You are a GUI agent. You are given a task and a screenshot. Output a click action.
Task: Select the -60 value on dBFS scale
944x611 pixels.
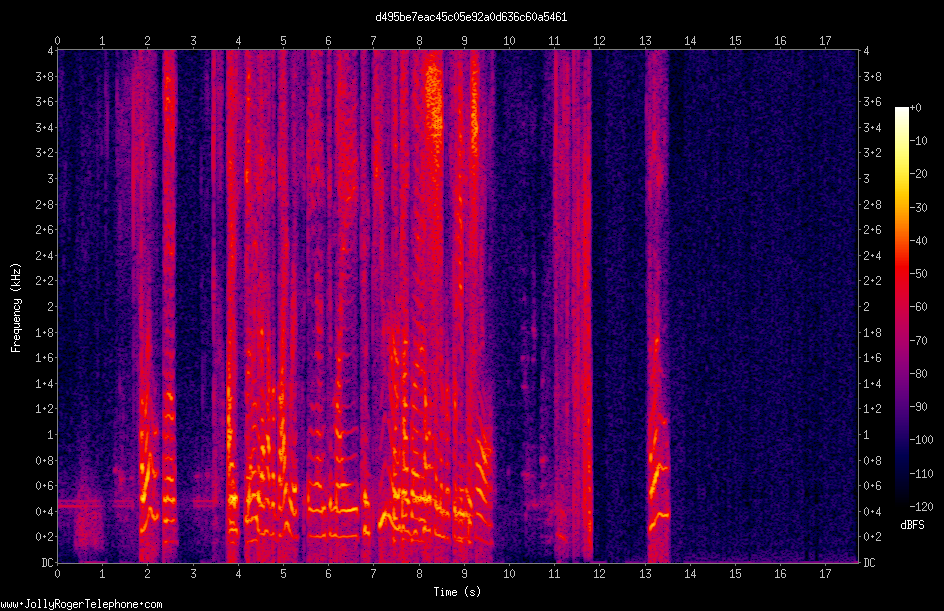pos(918,307)
